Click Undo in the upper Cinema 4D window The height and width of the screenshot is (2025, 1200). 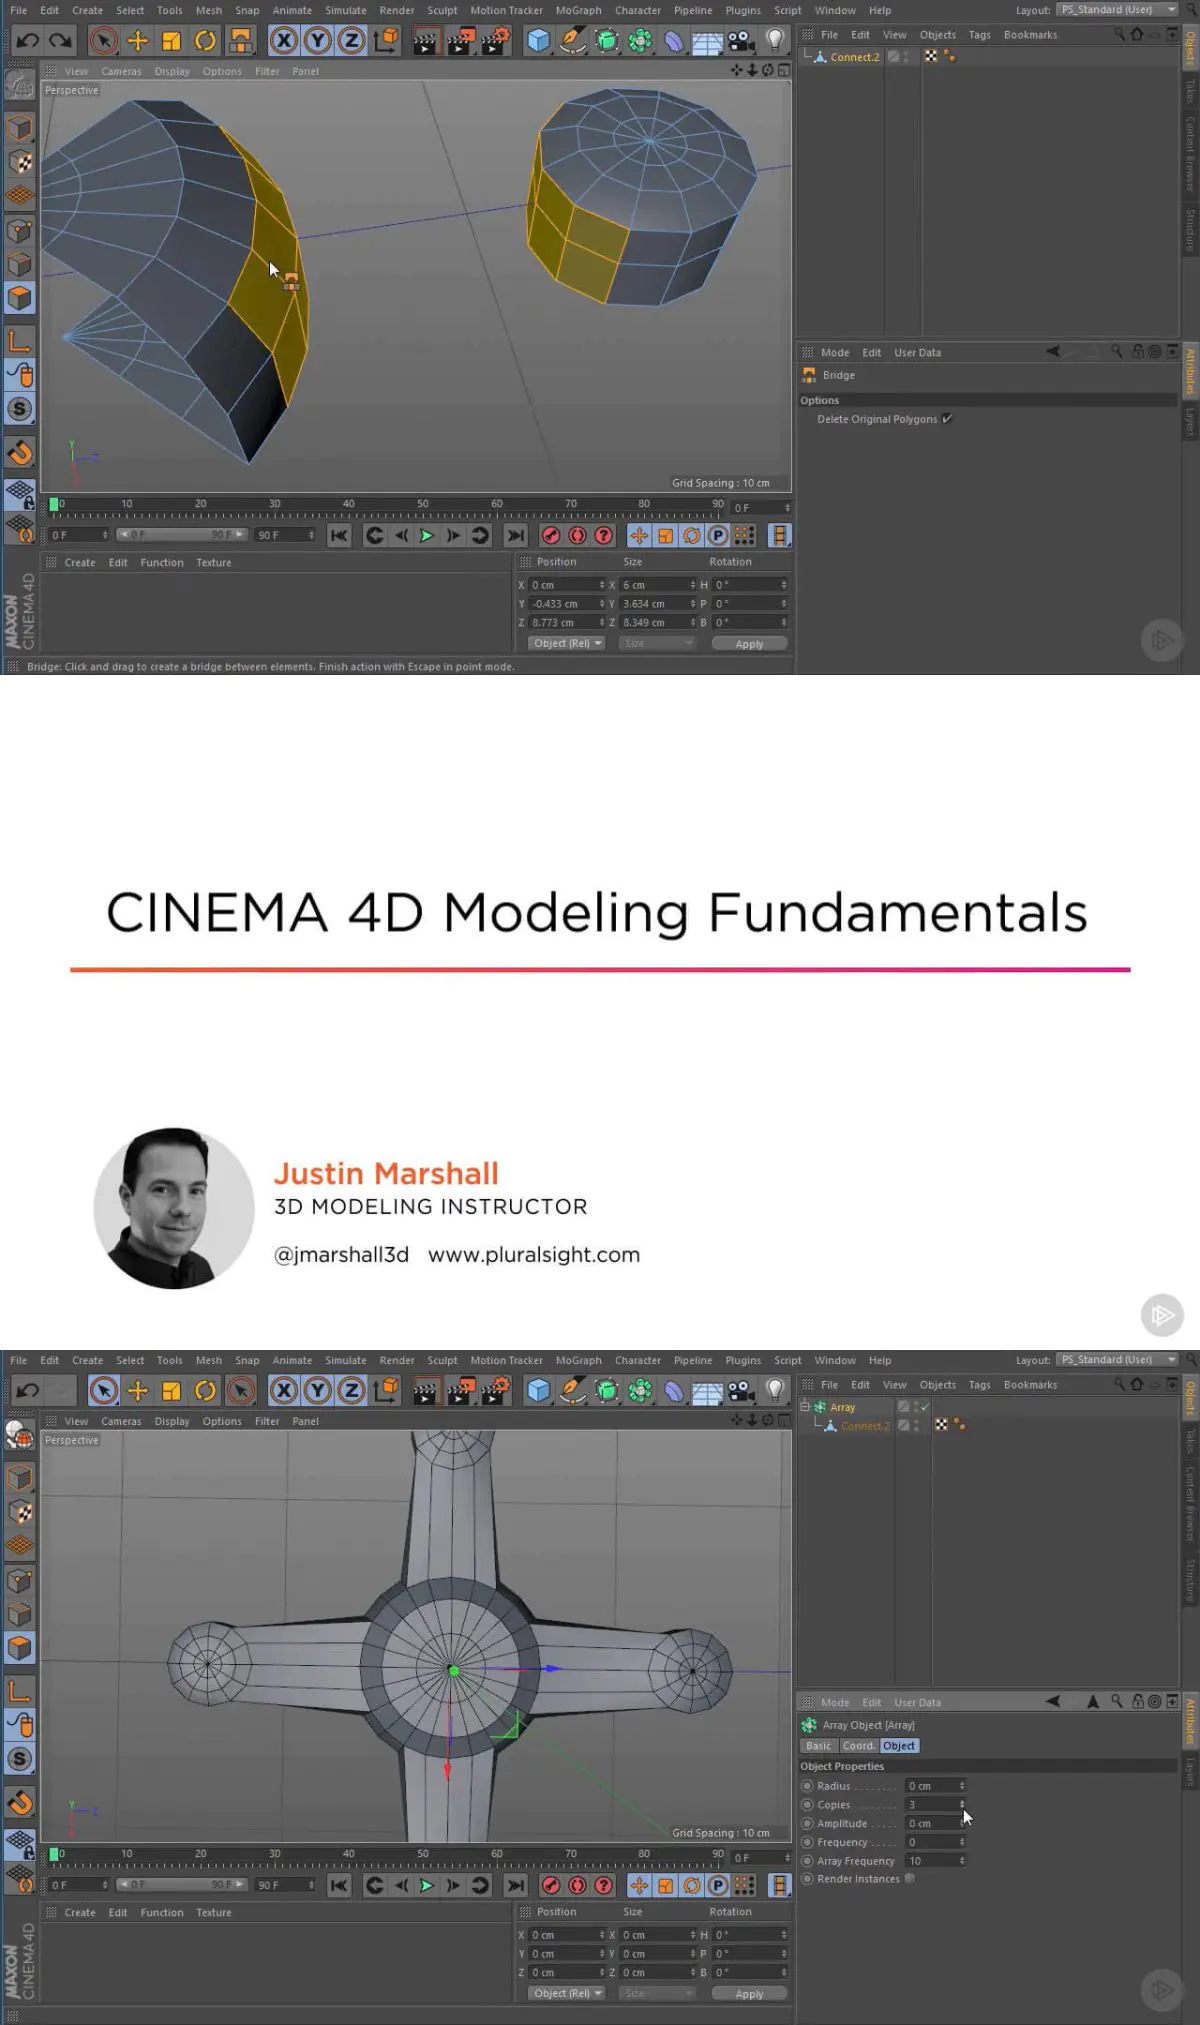[x=27, y=40]
